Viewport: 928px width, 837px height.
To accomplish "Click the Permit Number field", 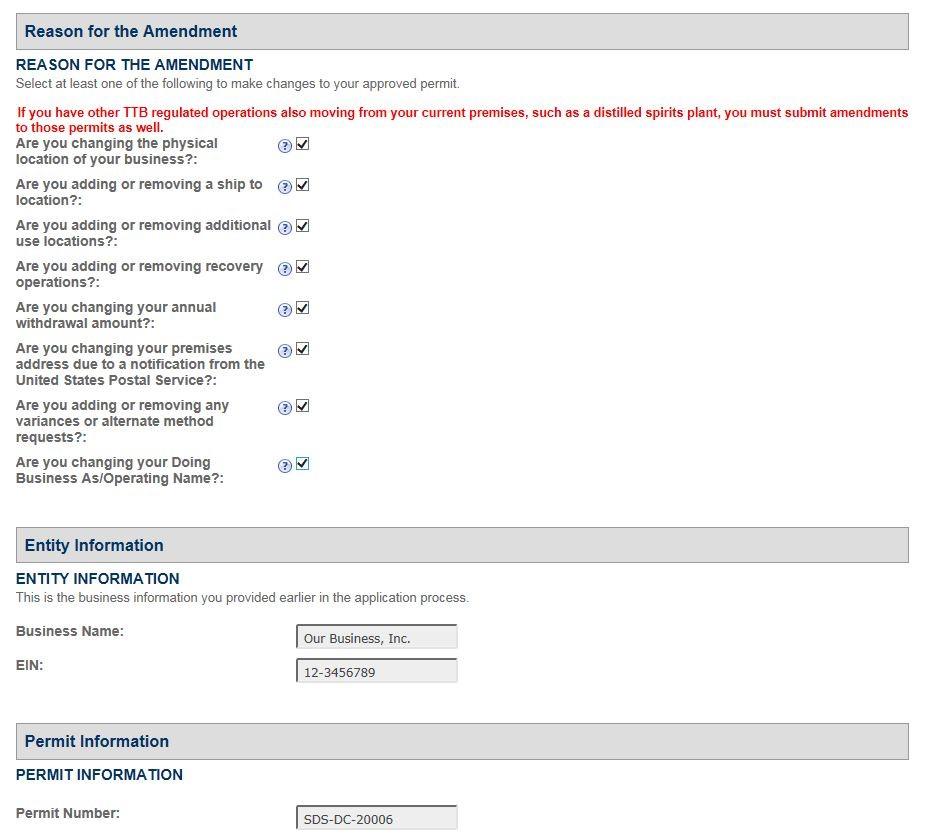I will 377,819.
